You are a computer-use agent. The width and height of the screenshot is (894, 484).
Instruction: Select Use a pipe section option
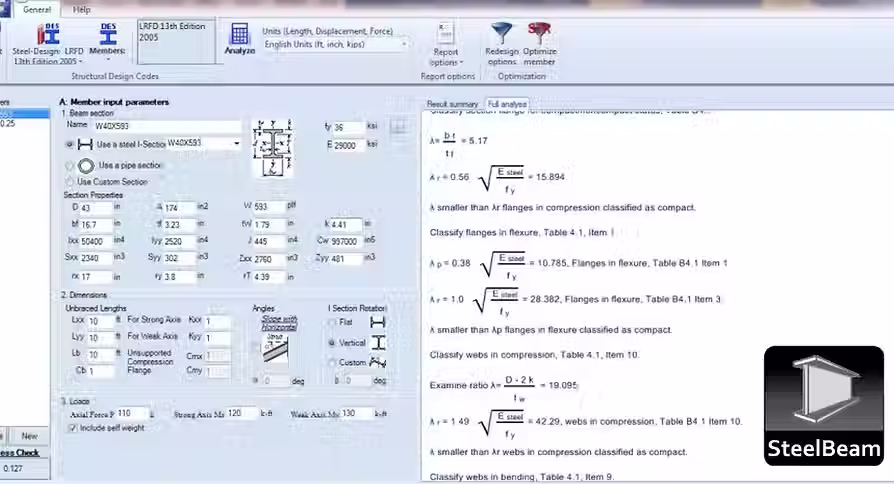pos(70,166)
